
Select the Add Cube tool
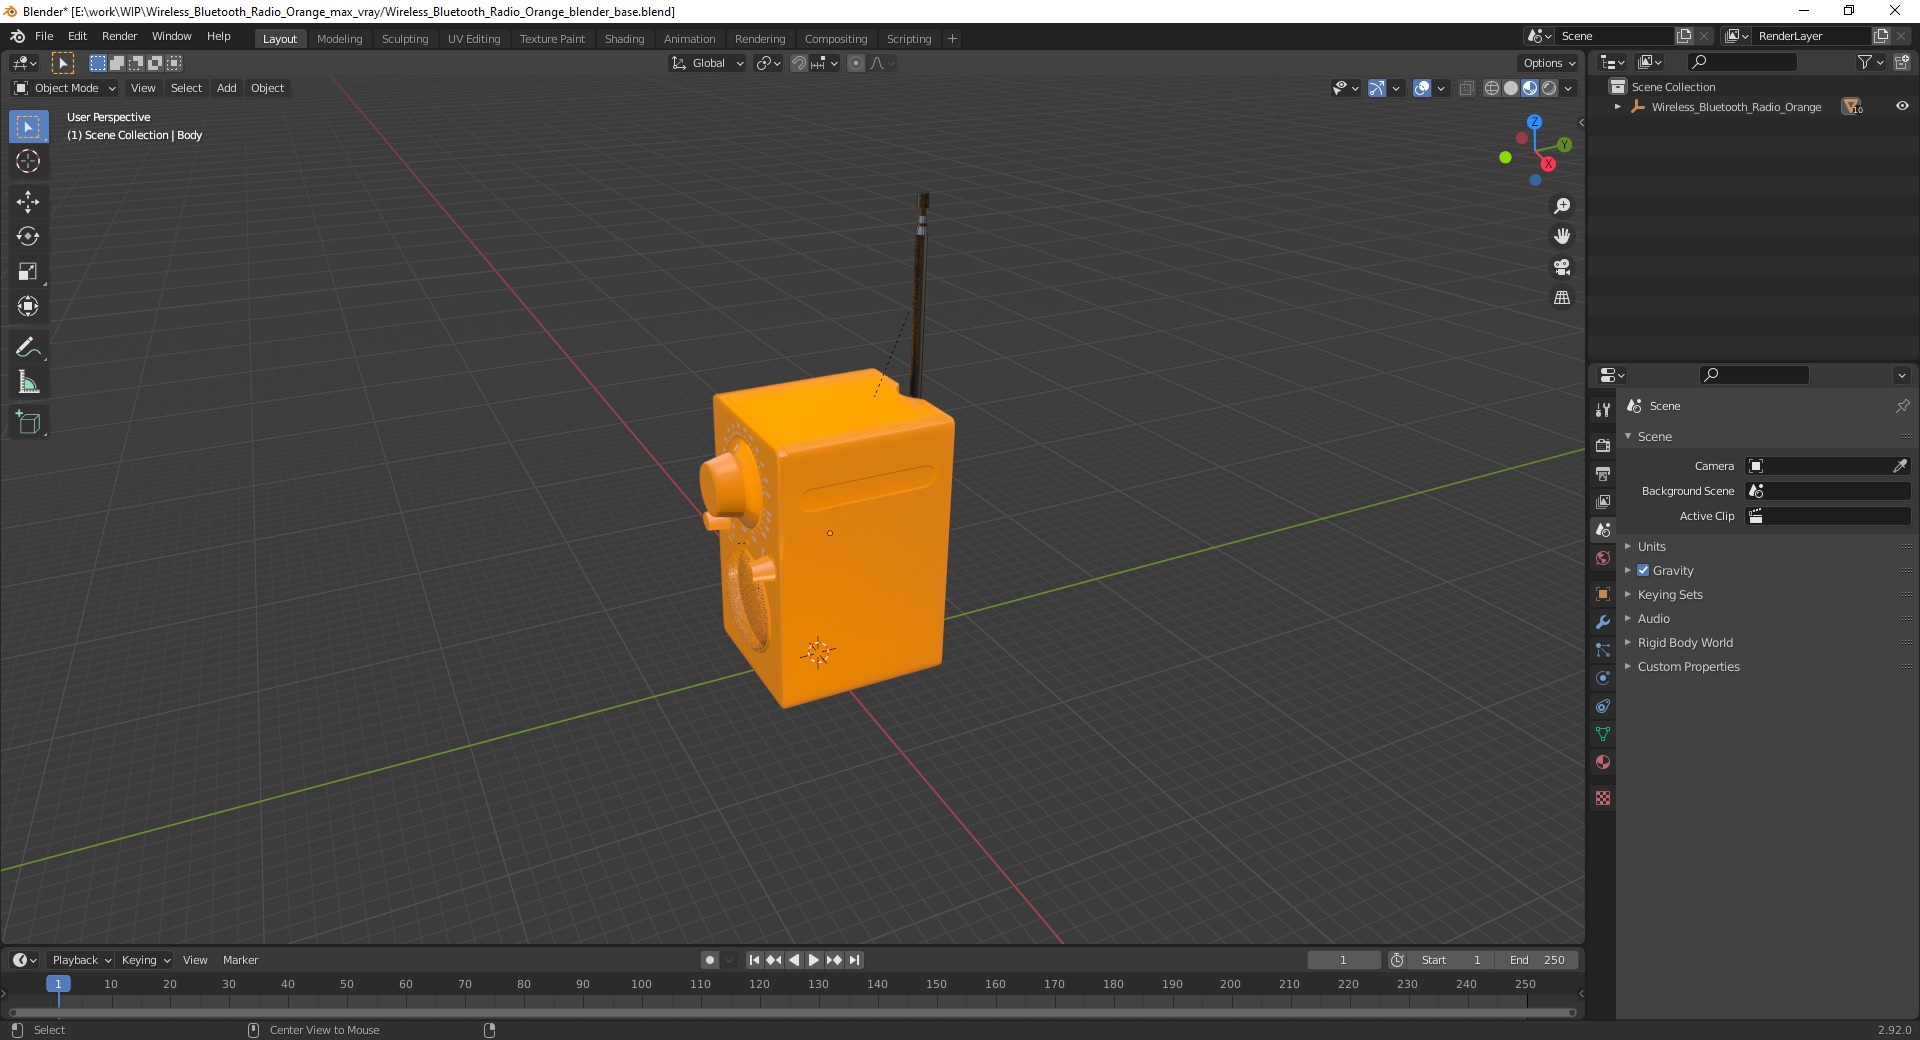coord(28,423)
